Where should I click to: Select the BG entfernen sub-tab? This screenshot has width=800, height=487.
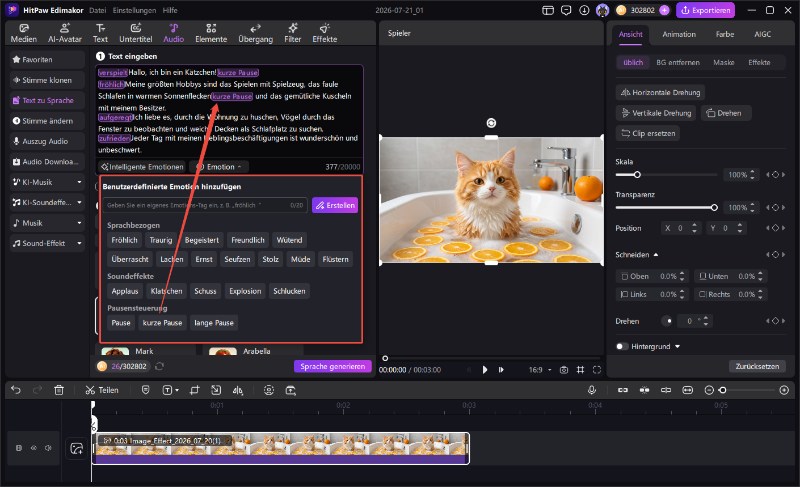678,62
